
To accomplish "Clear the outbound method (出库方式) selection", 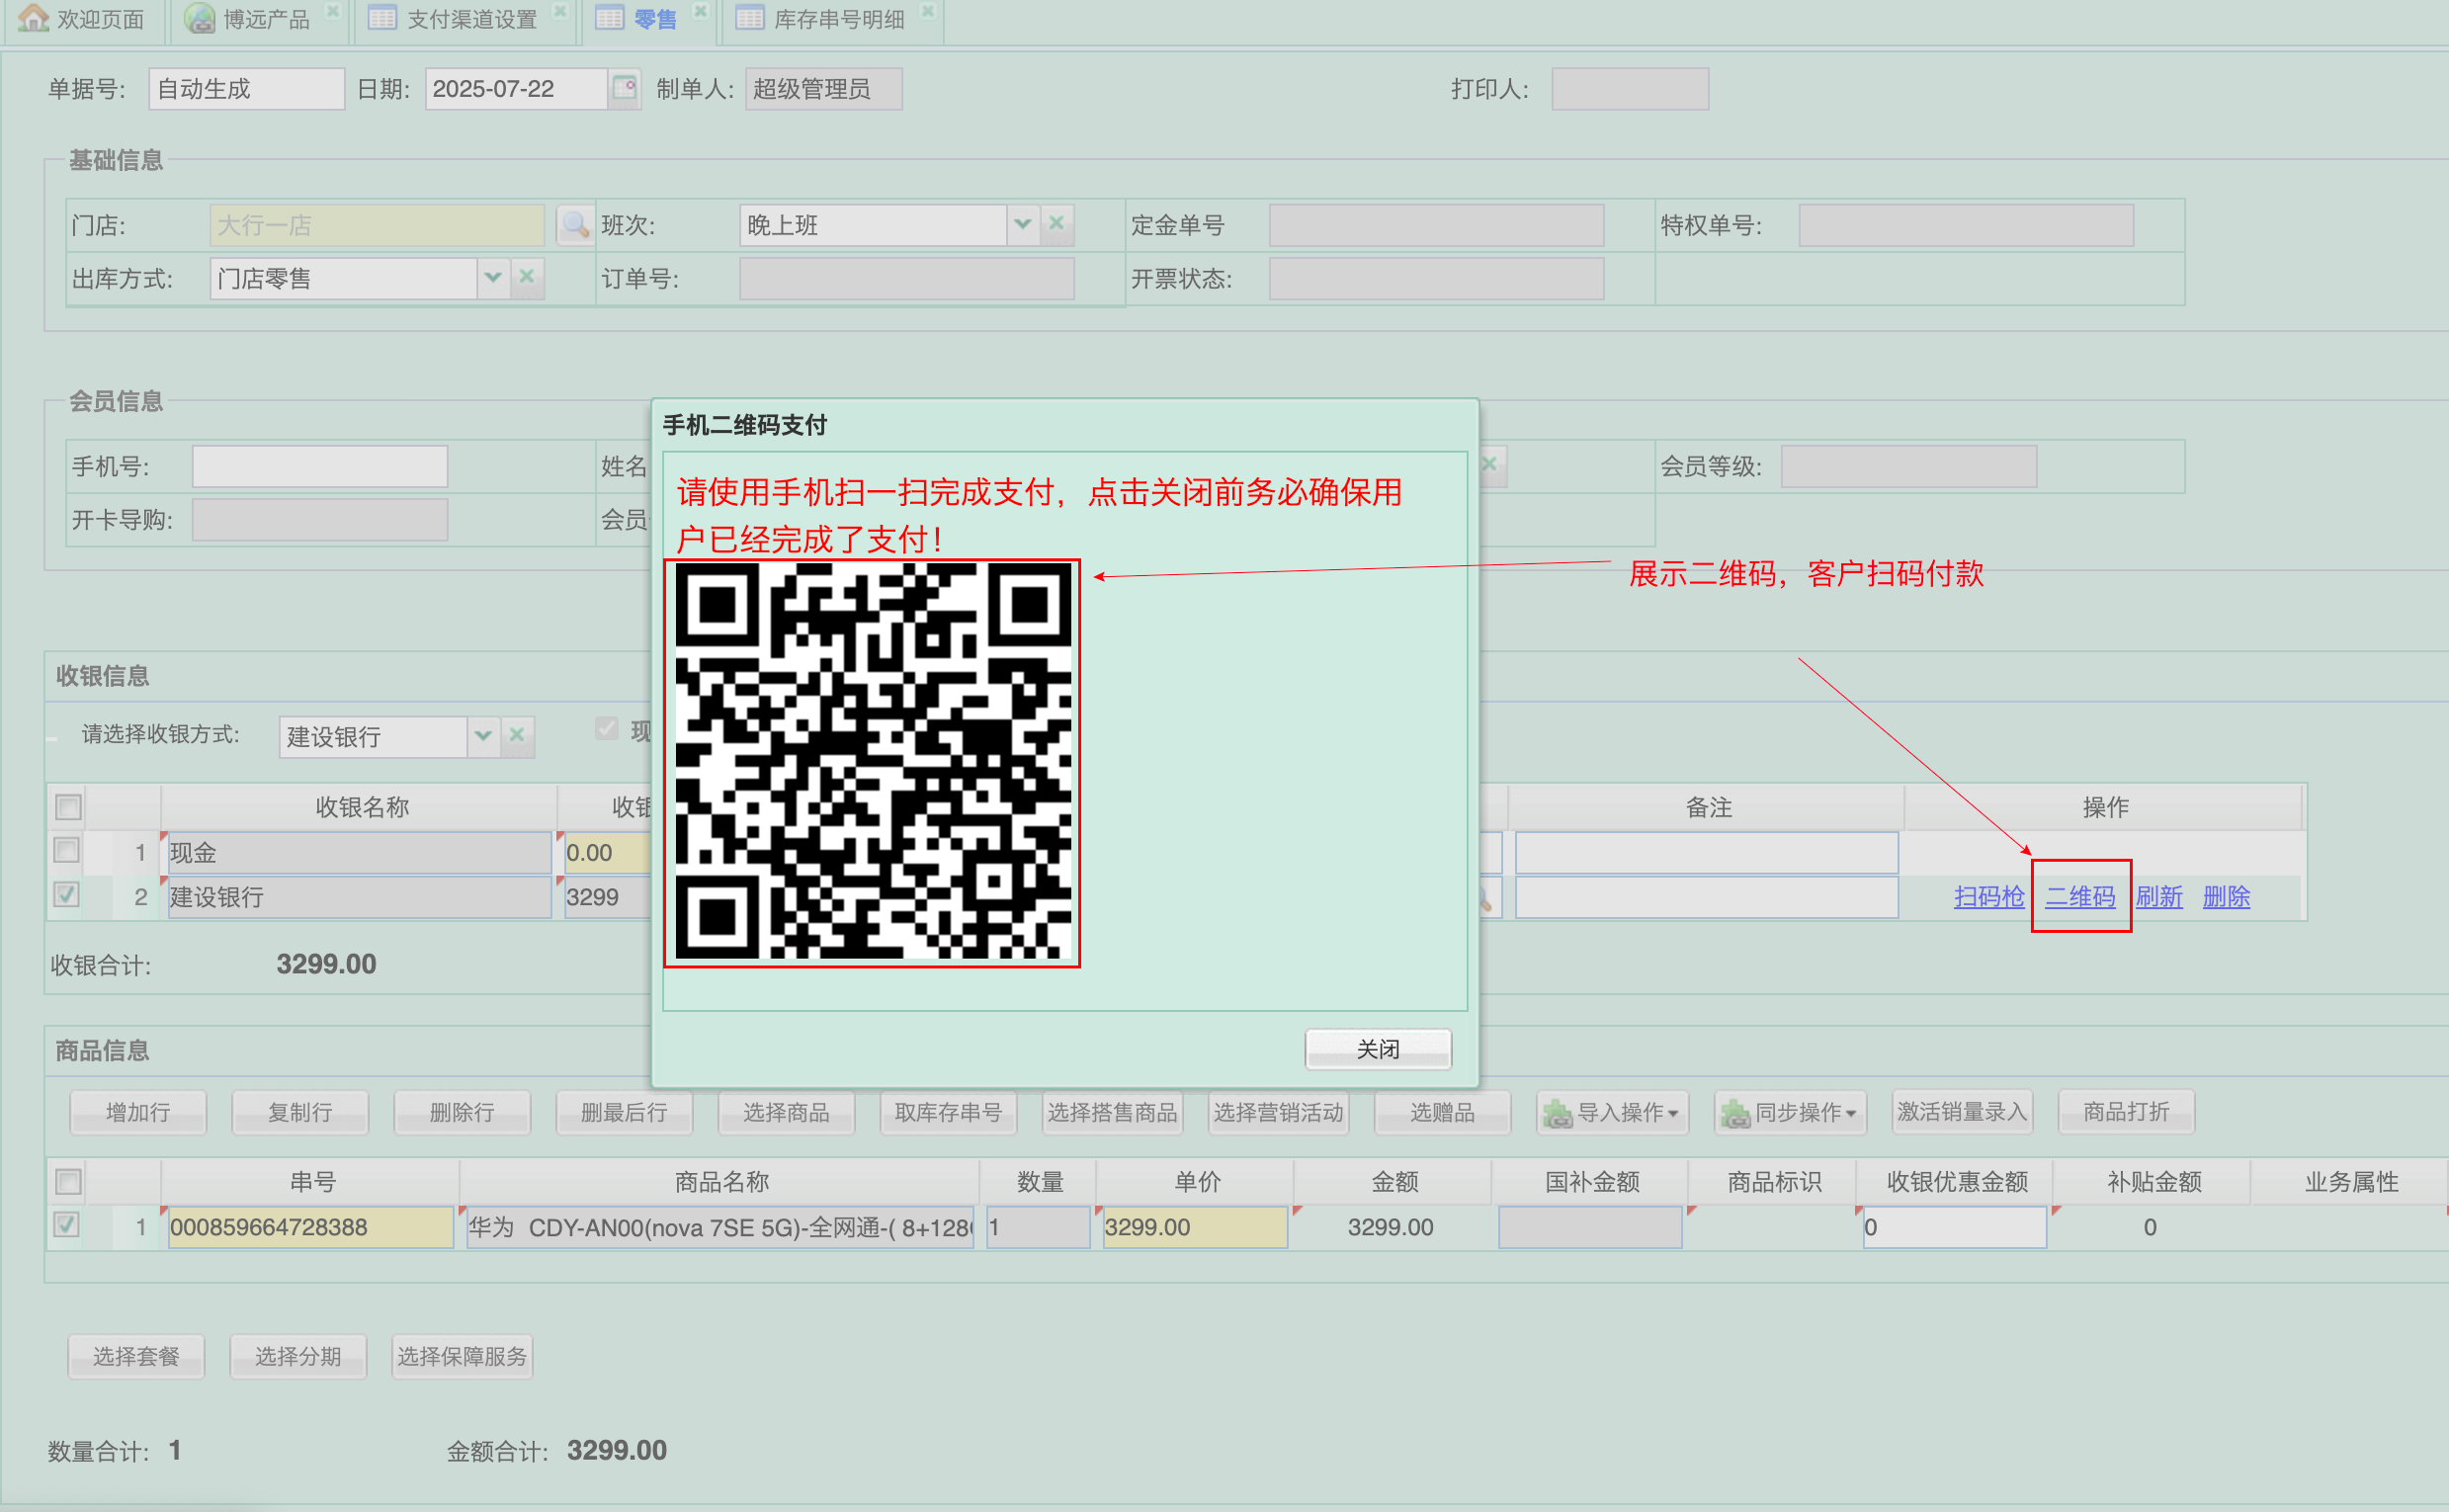I will (527, 277).
